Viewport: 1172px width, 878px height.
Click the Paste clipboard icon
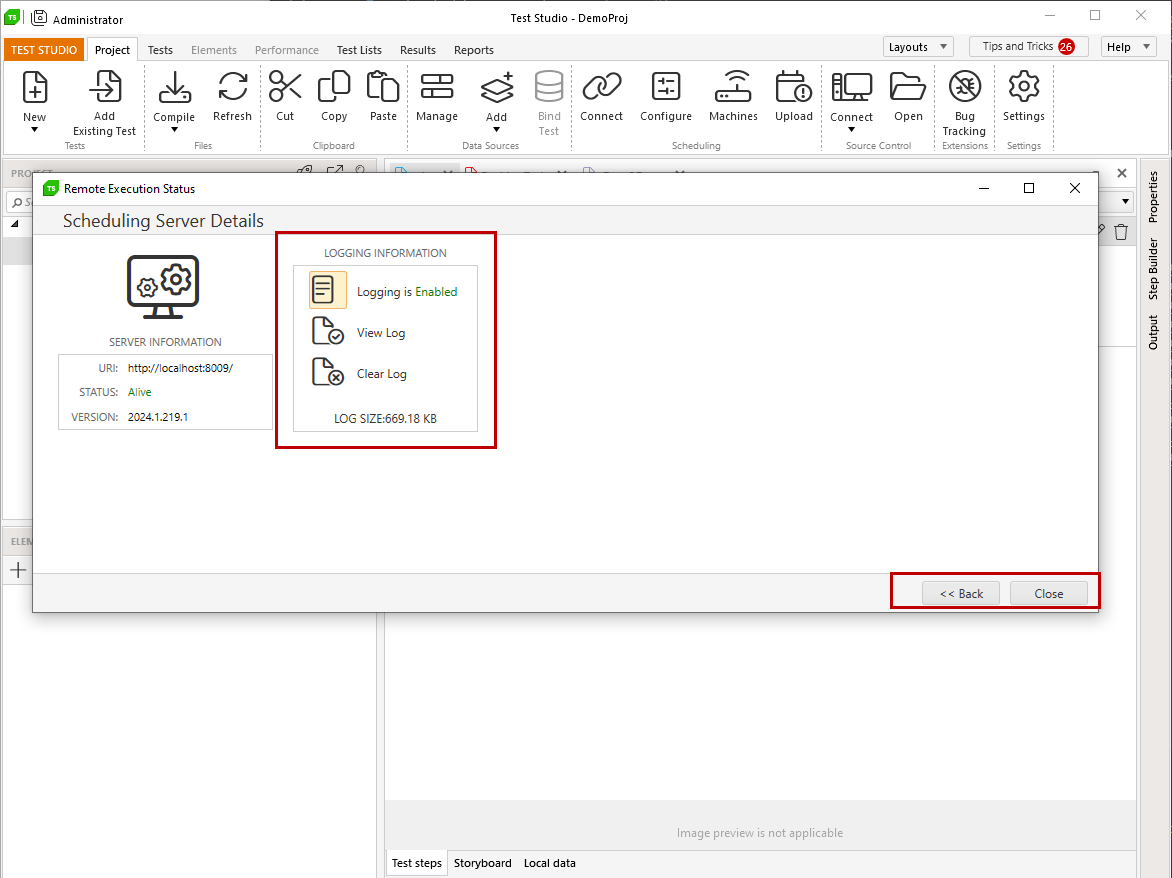click(x=383, y=87)
